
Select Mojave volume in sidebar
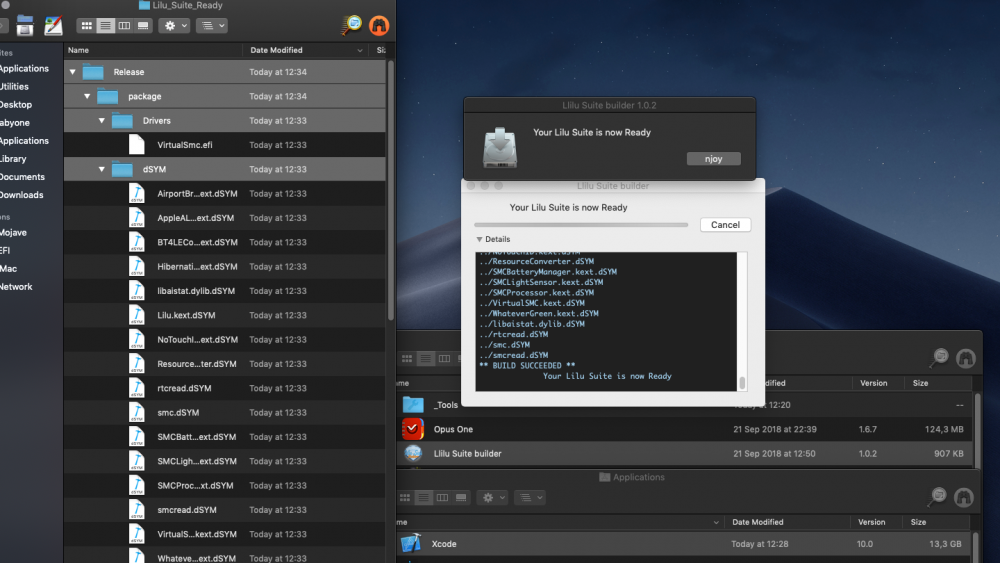13,233
